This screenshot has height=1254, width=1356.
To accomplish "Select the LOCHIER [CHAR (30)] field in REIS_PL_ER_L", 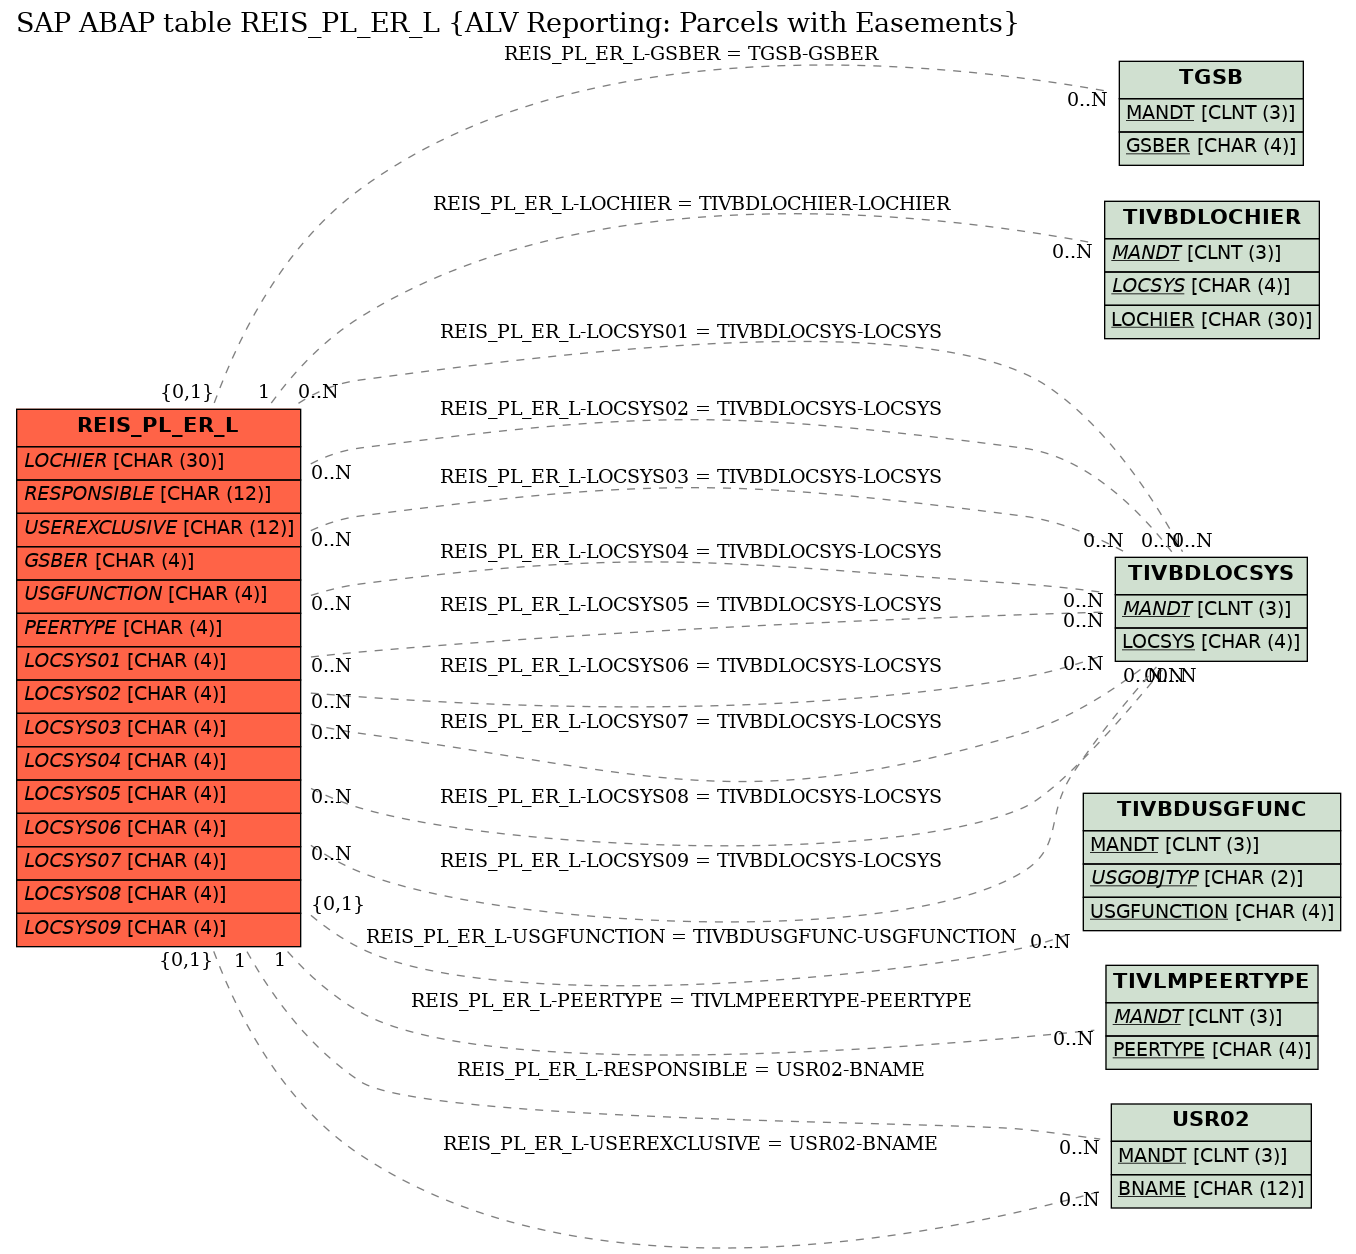I will pyautogui.click(x=158, y=462).
